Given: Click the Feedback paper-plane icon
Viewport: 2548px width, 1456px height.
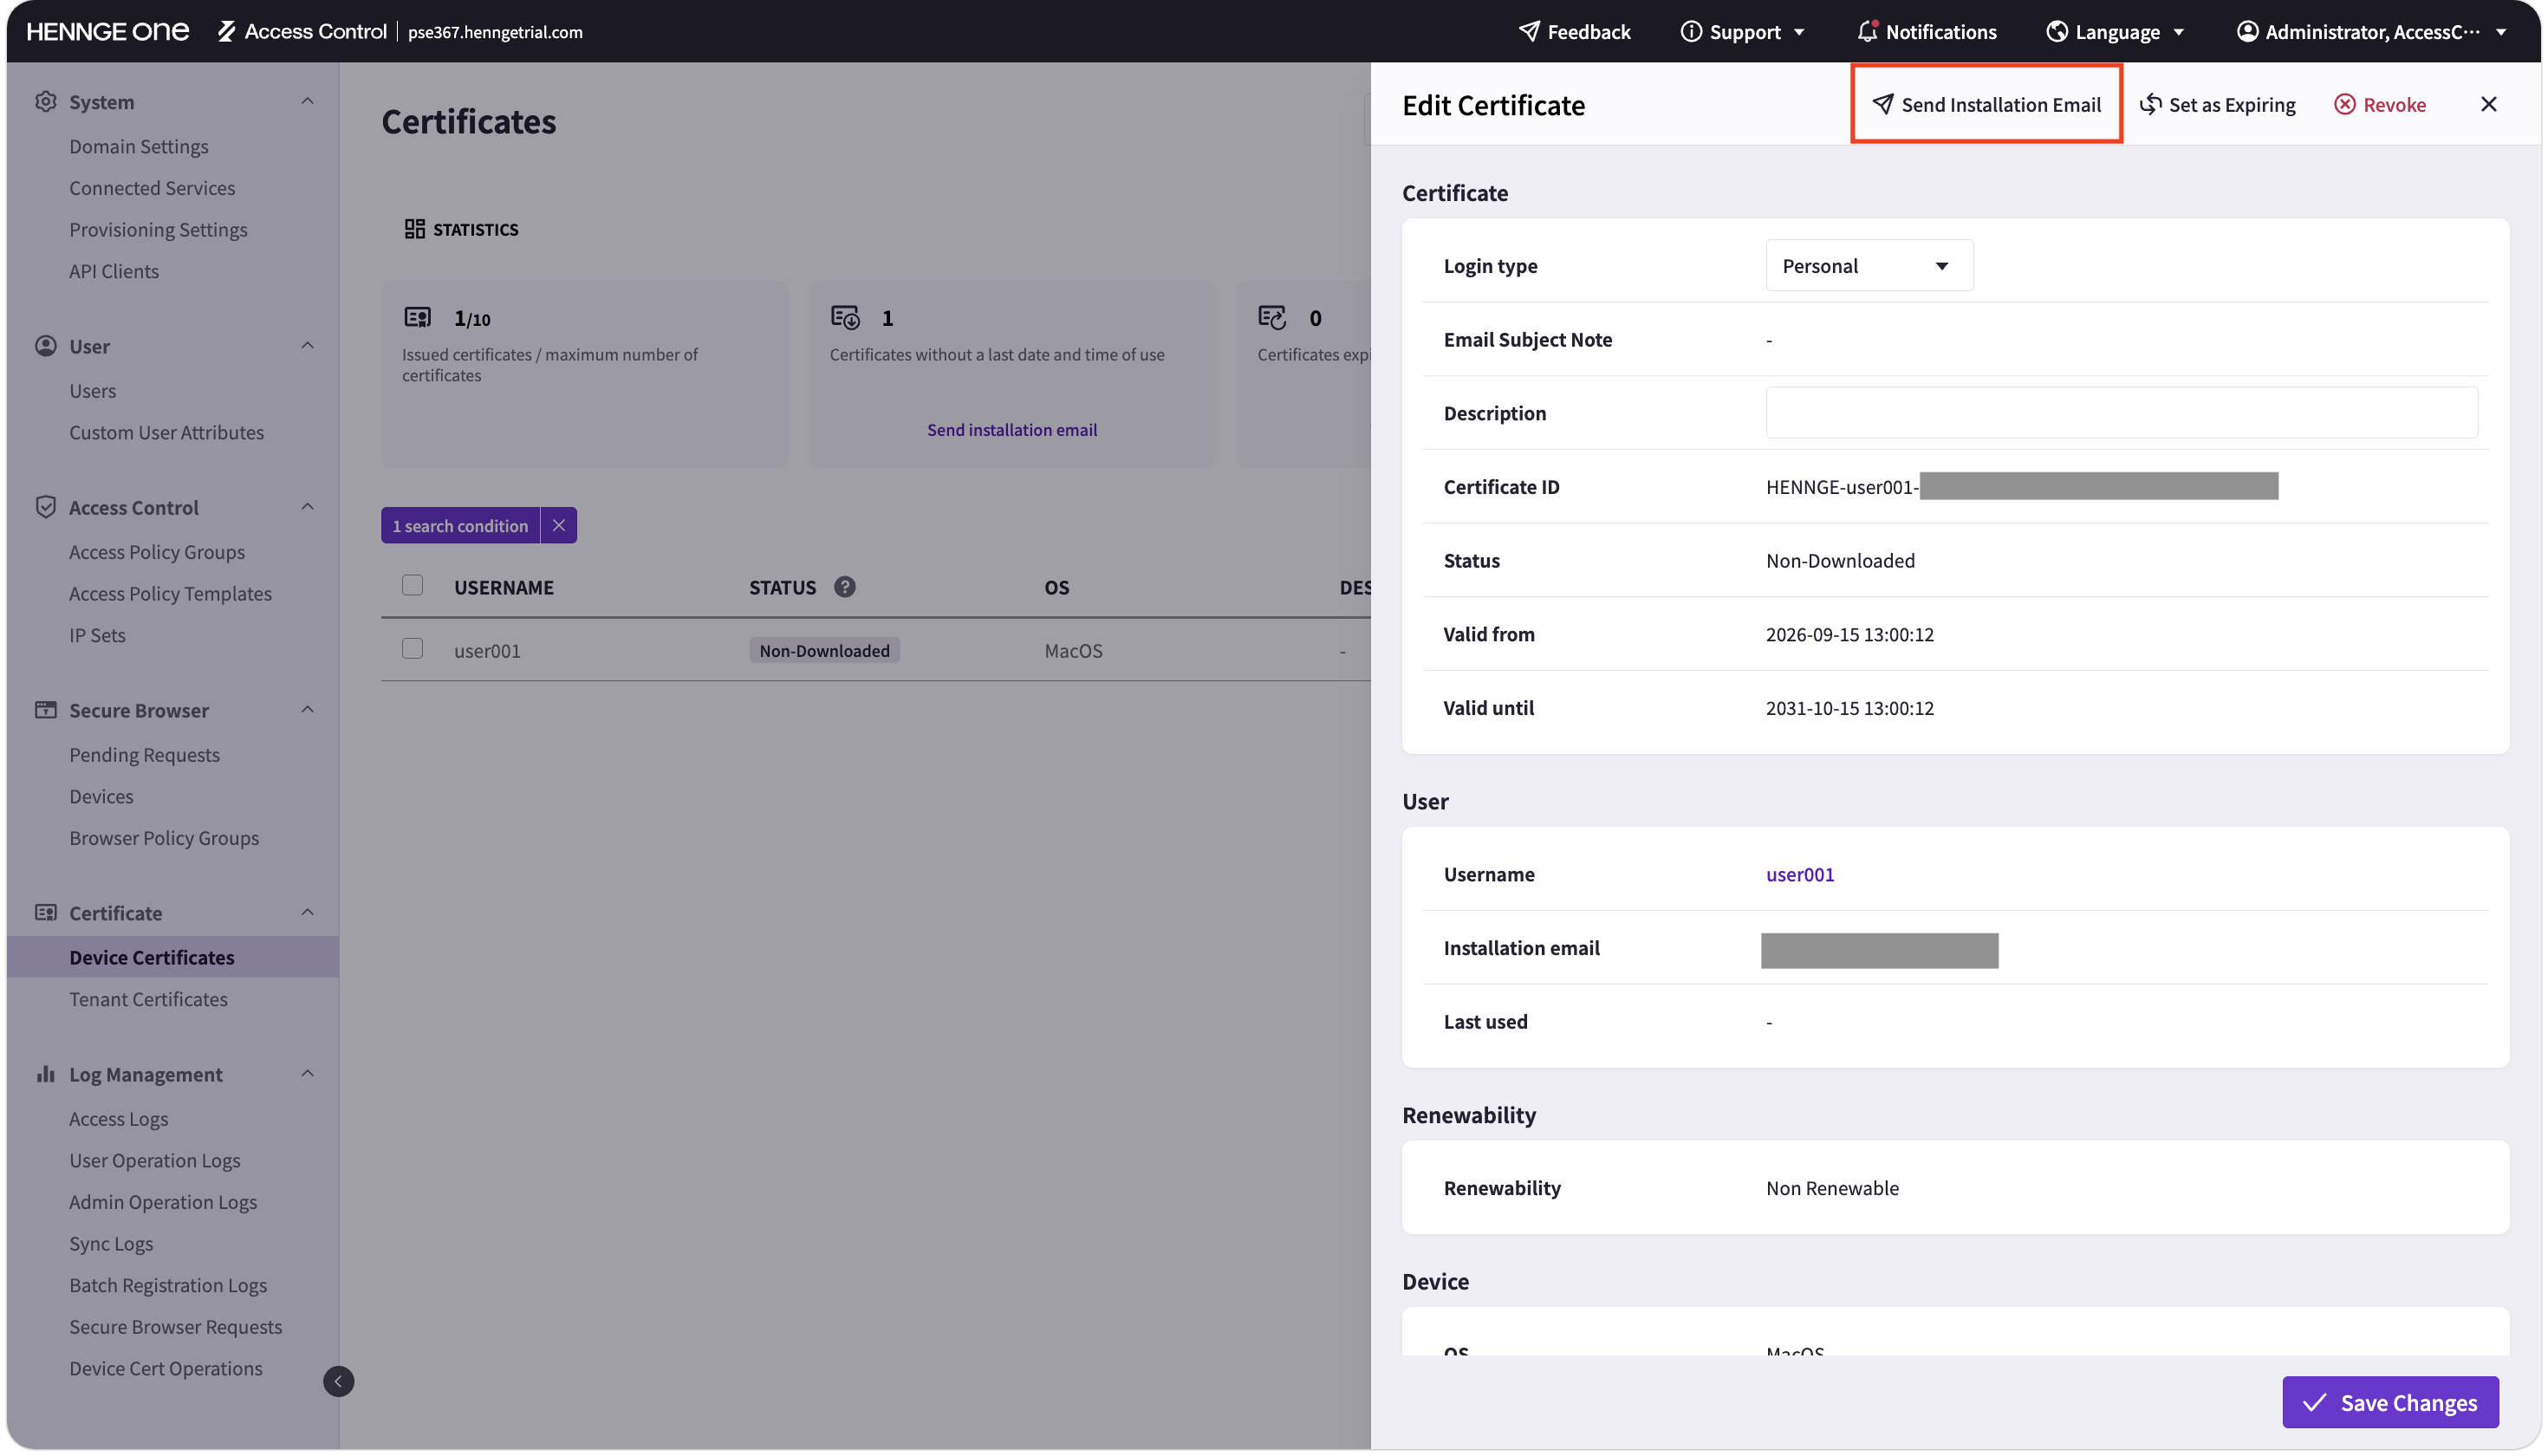Looking at the screenshot, I should (1529, 31).
